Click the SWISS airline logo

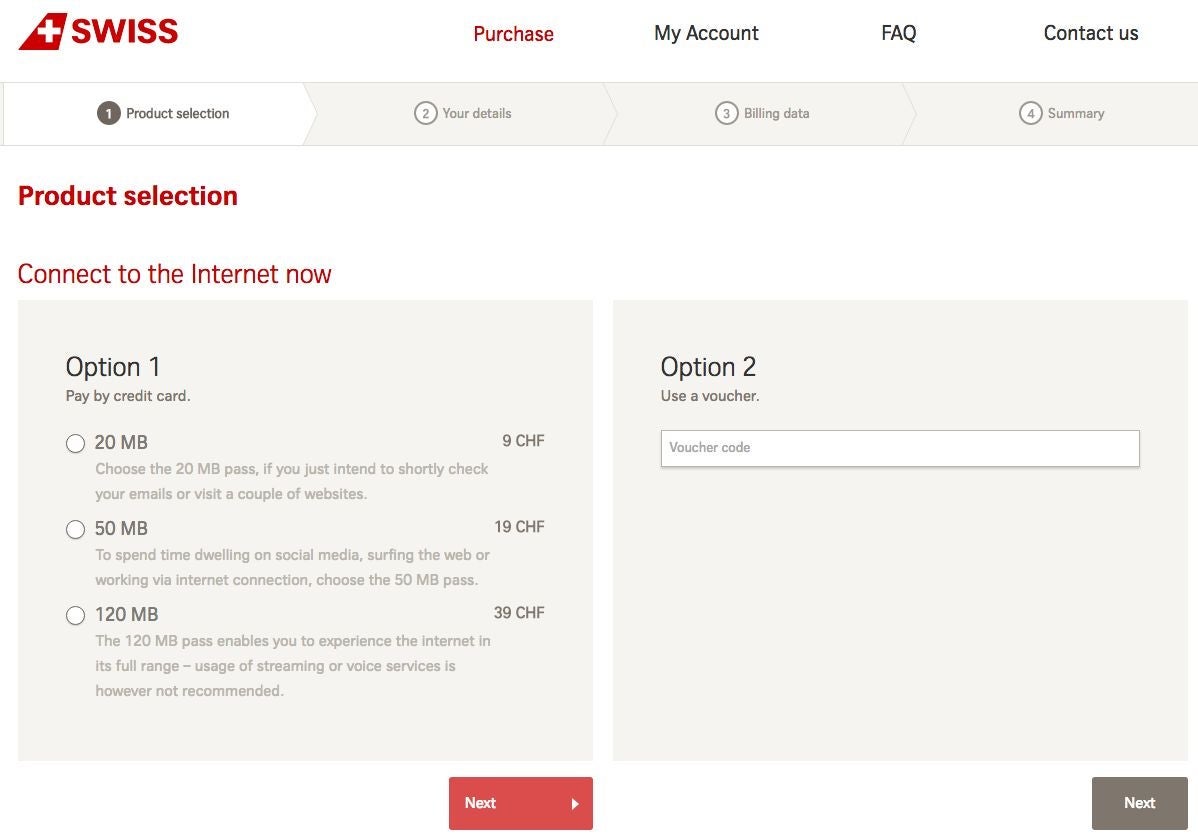(99, 31)
